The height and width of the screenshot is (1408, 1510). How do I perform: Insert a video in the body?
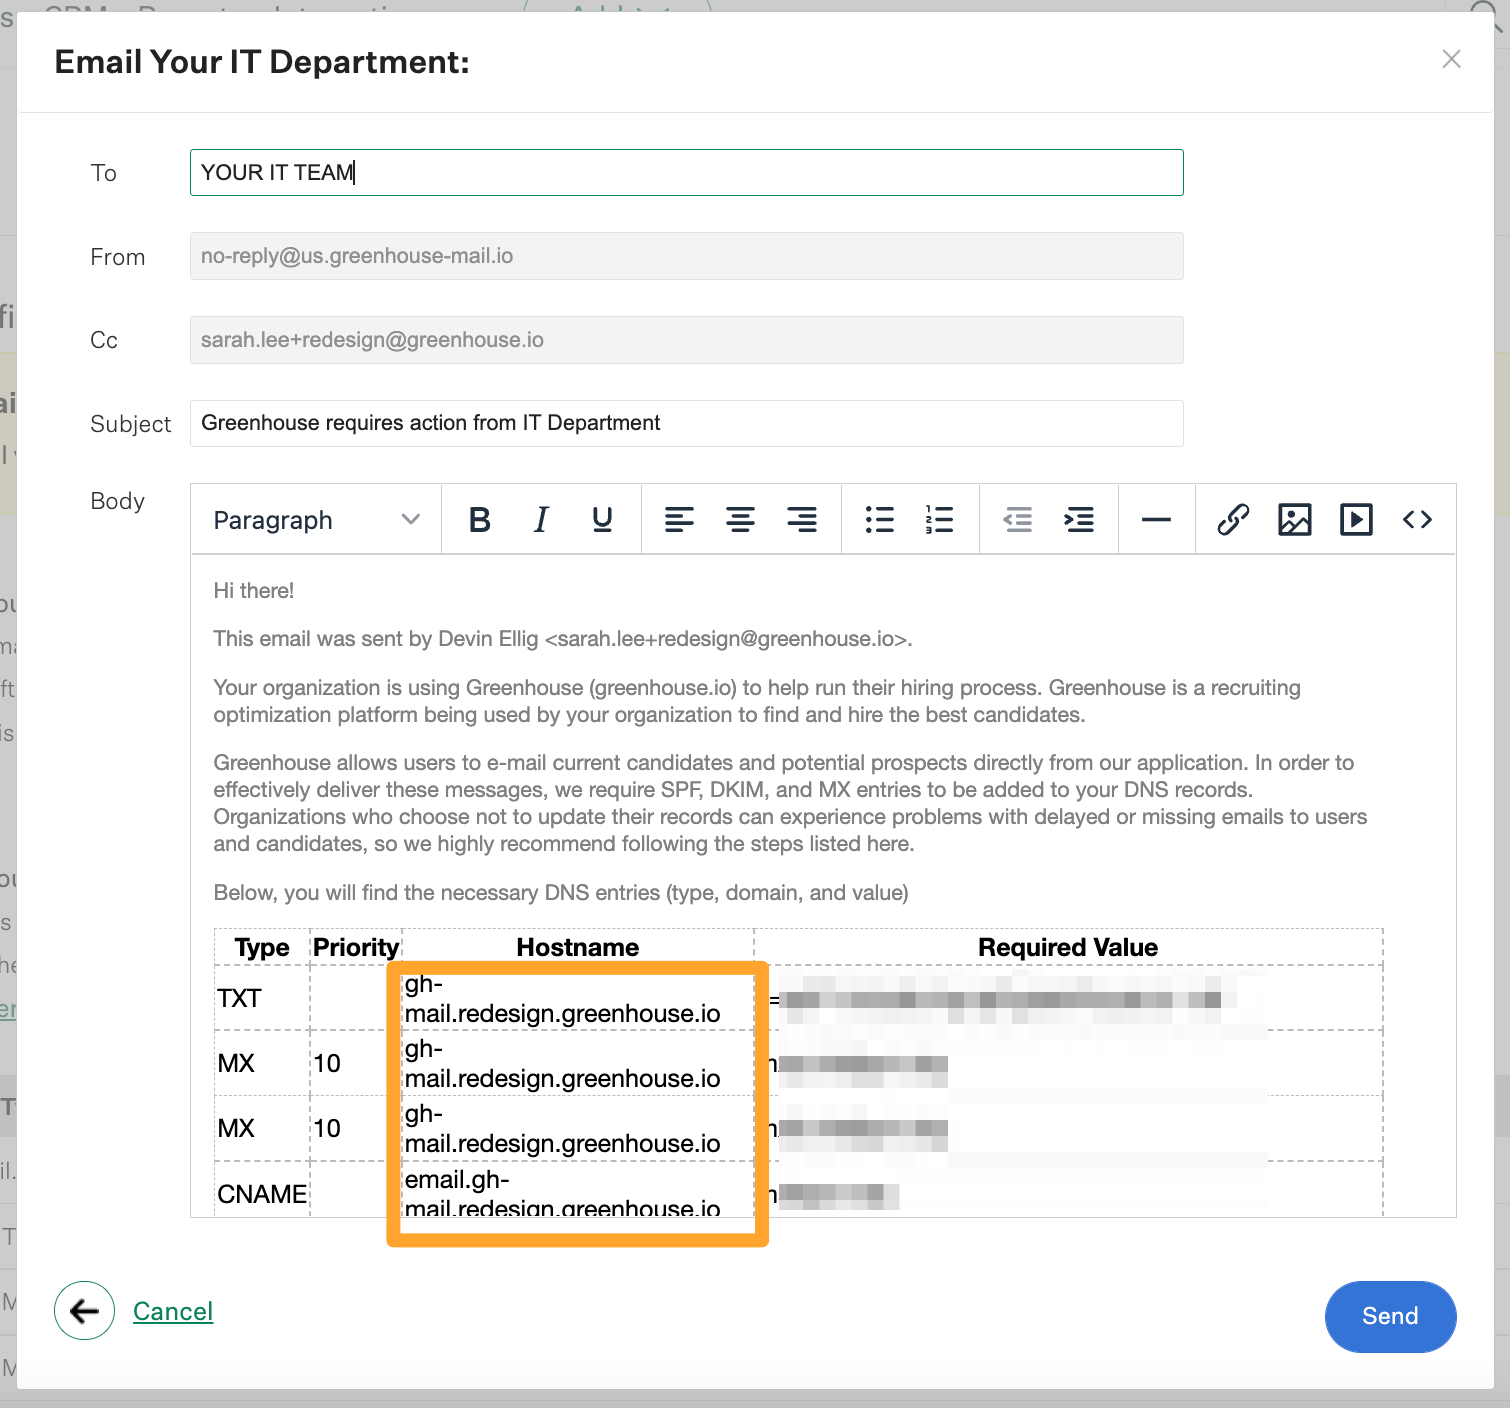coord(1356,520)
